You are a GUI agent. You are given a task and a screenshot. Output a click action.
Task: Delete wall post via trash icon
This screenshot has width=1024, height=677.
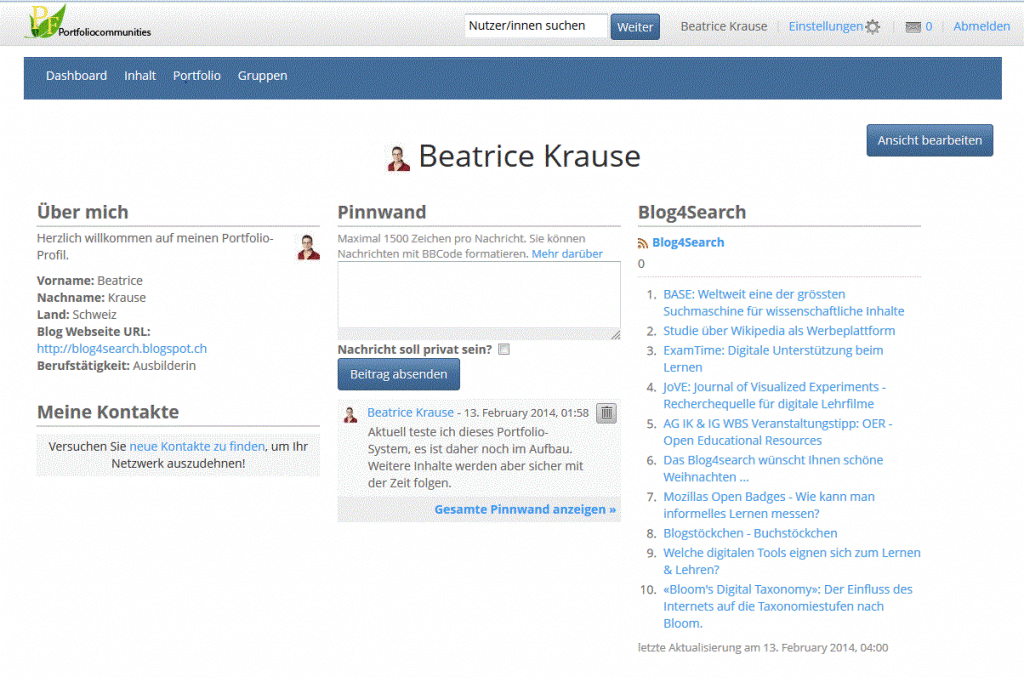point(606,413)
